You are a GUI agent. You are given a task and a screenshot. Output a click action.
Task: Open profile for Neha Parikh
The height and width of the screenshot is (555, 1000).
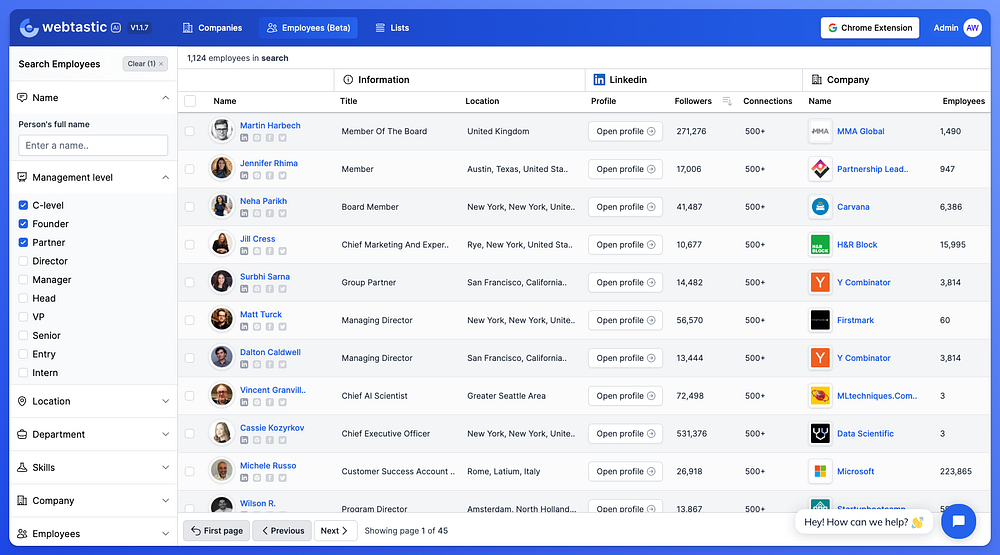point(625,207)
